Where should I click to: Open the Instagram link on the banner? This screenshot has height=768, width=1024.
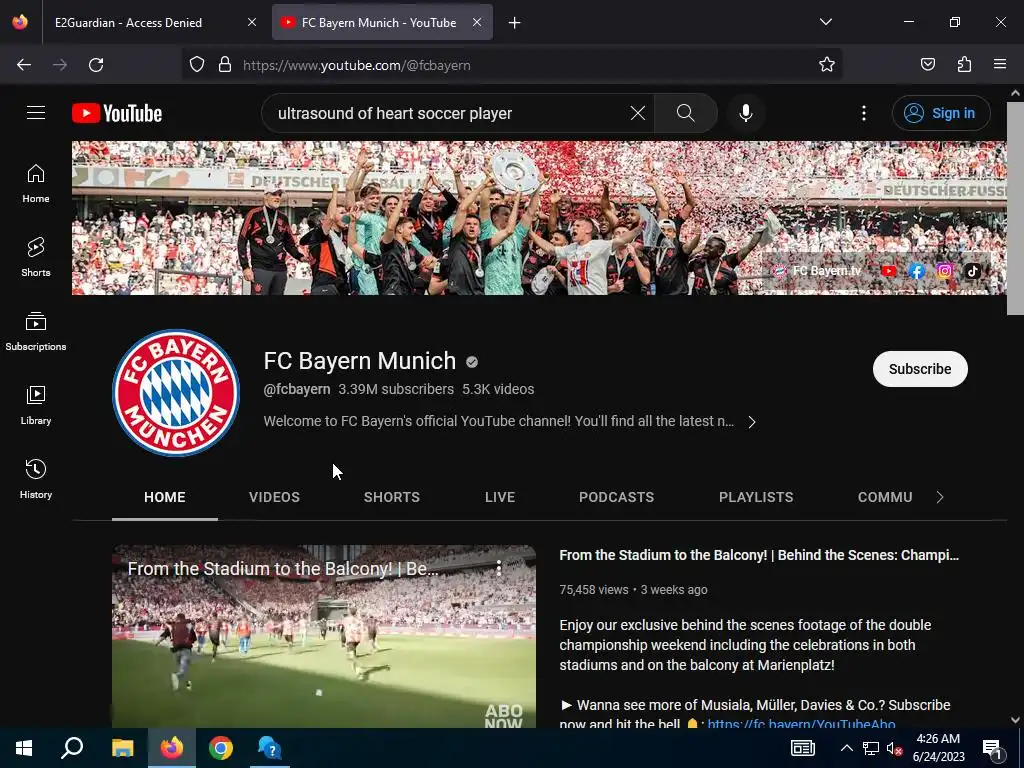pos(944,270)
